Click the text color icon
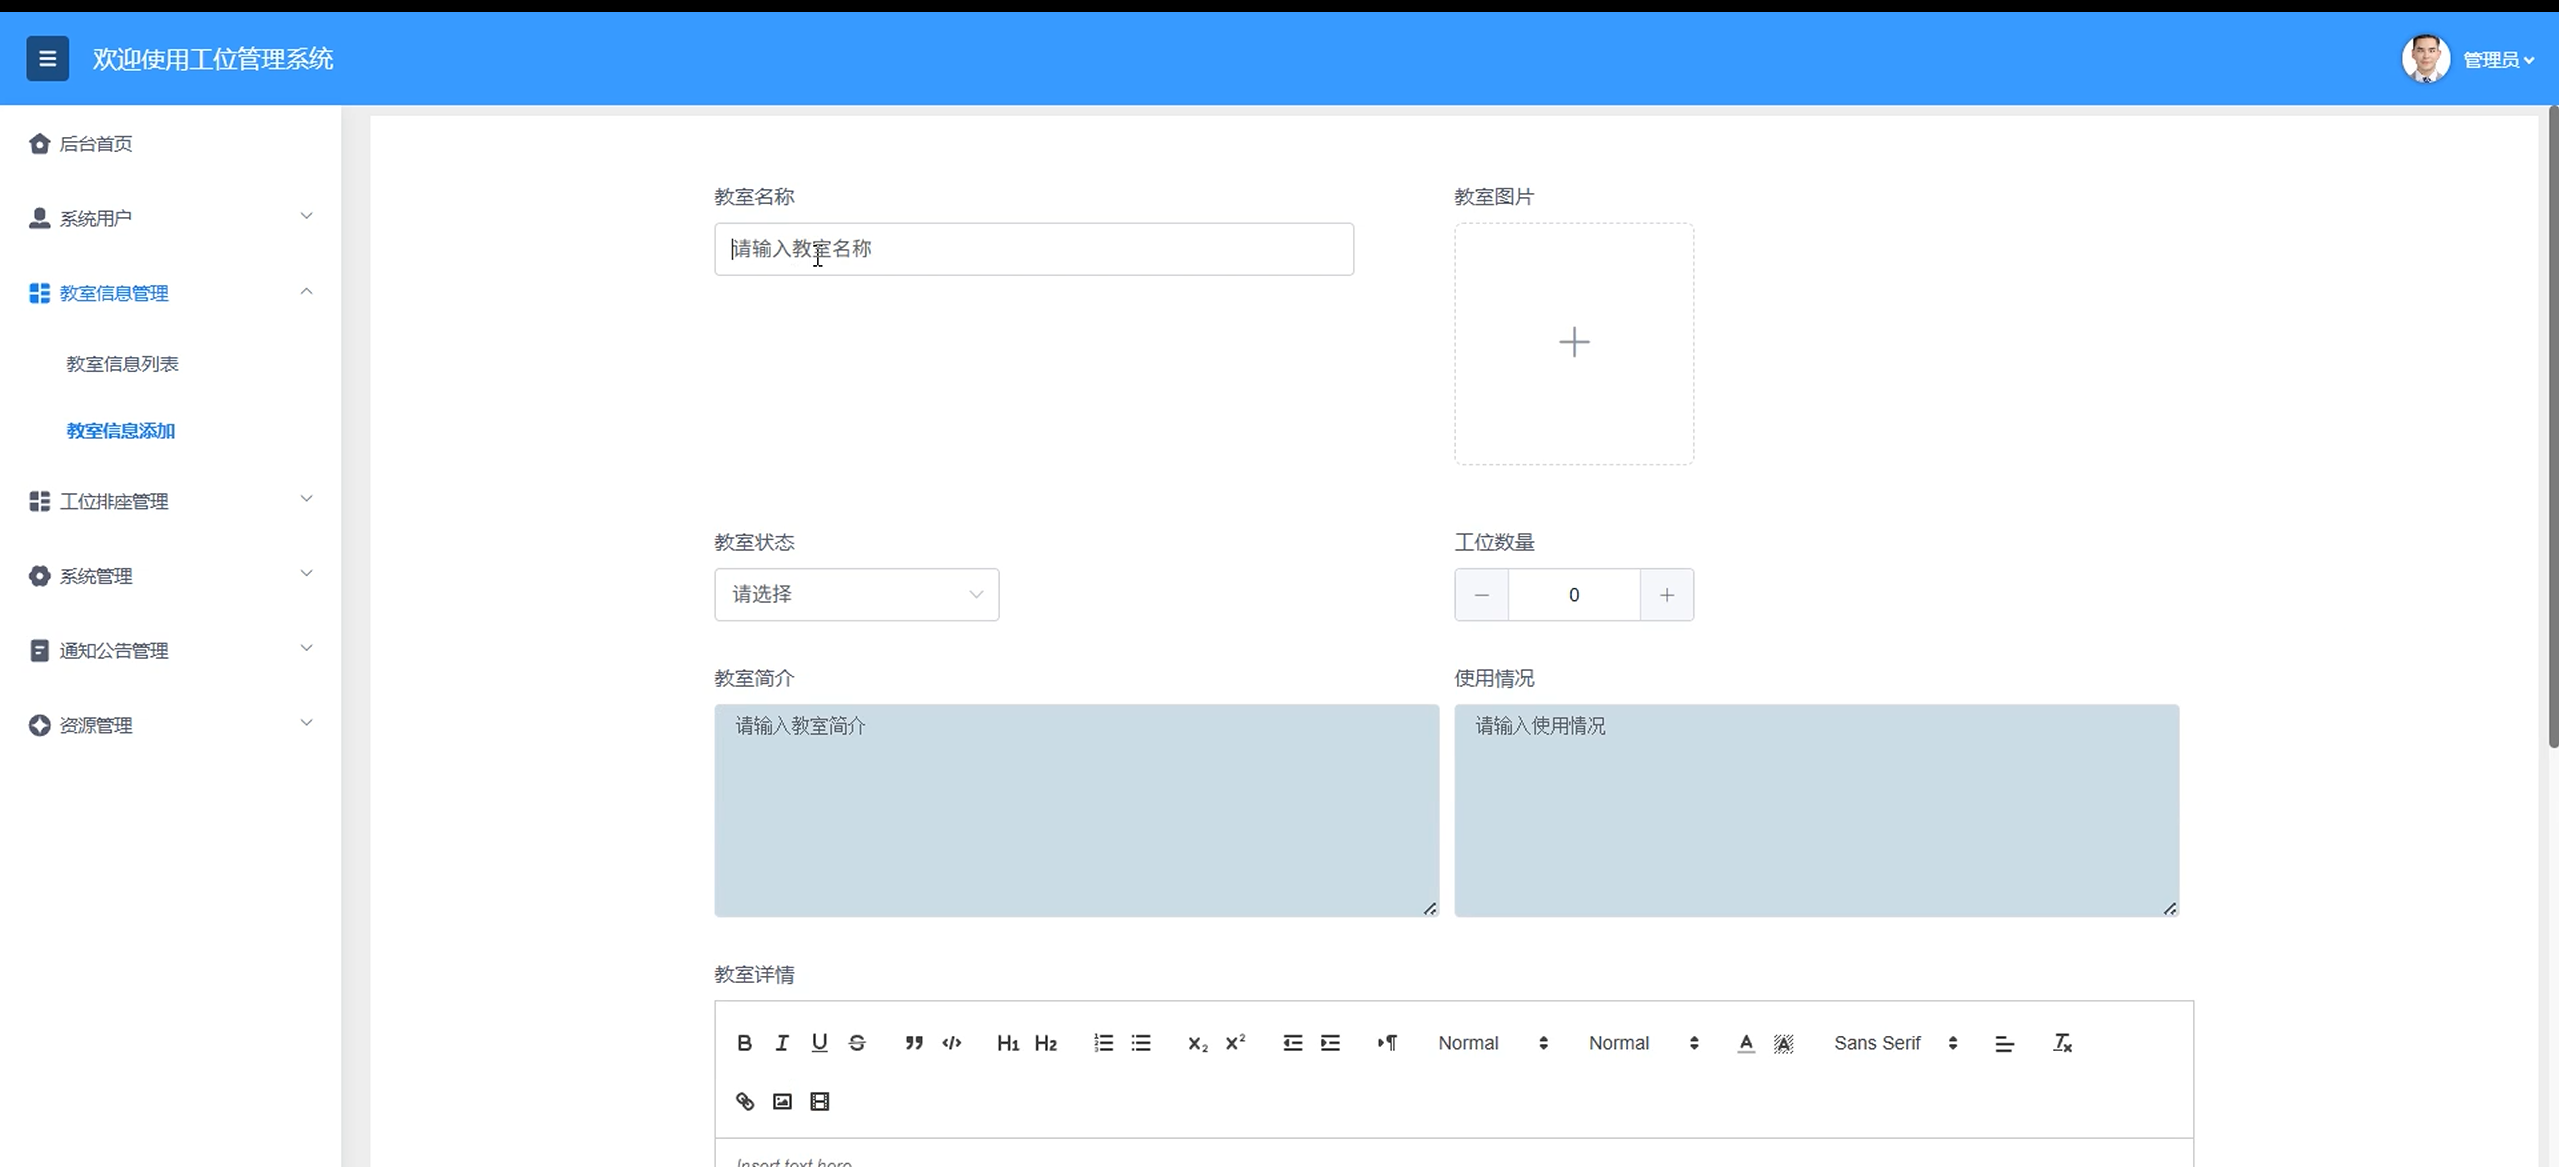 1746,1043
